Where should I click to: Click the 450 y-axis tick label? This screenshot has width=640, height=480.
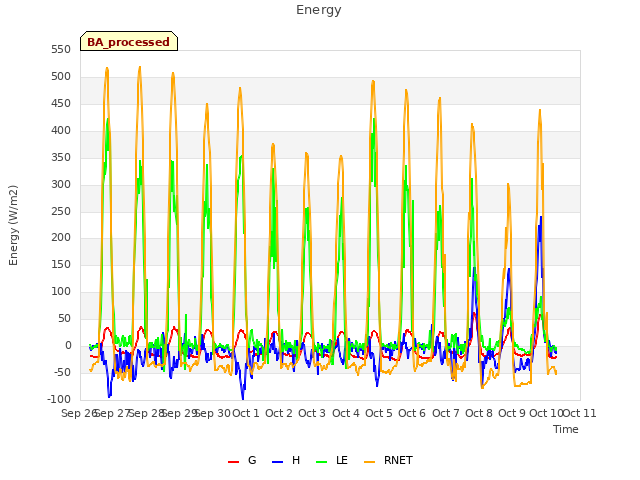click(x=61, y=104)
